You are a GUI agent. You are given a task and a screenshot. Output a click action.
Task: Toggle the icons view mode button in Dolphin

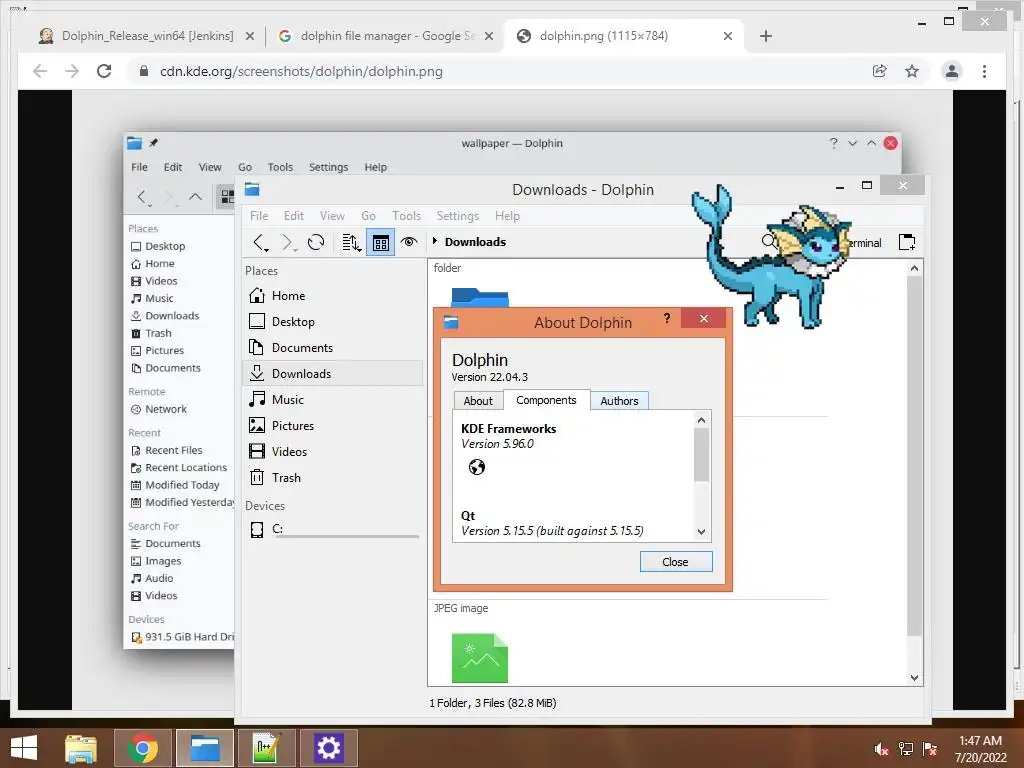pos(380,242)
